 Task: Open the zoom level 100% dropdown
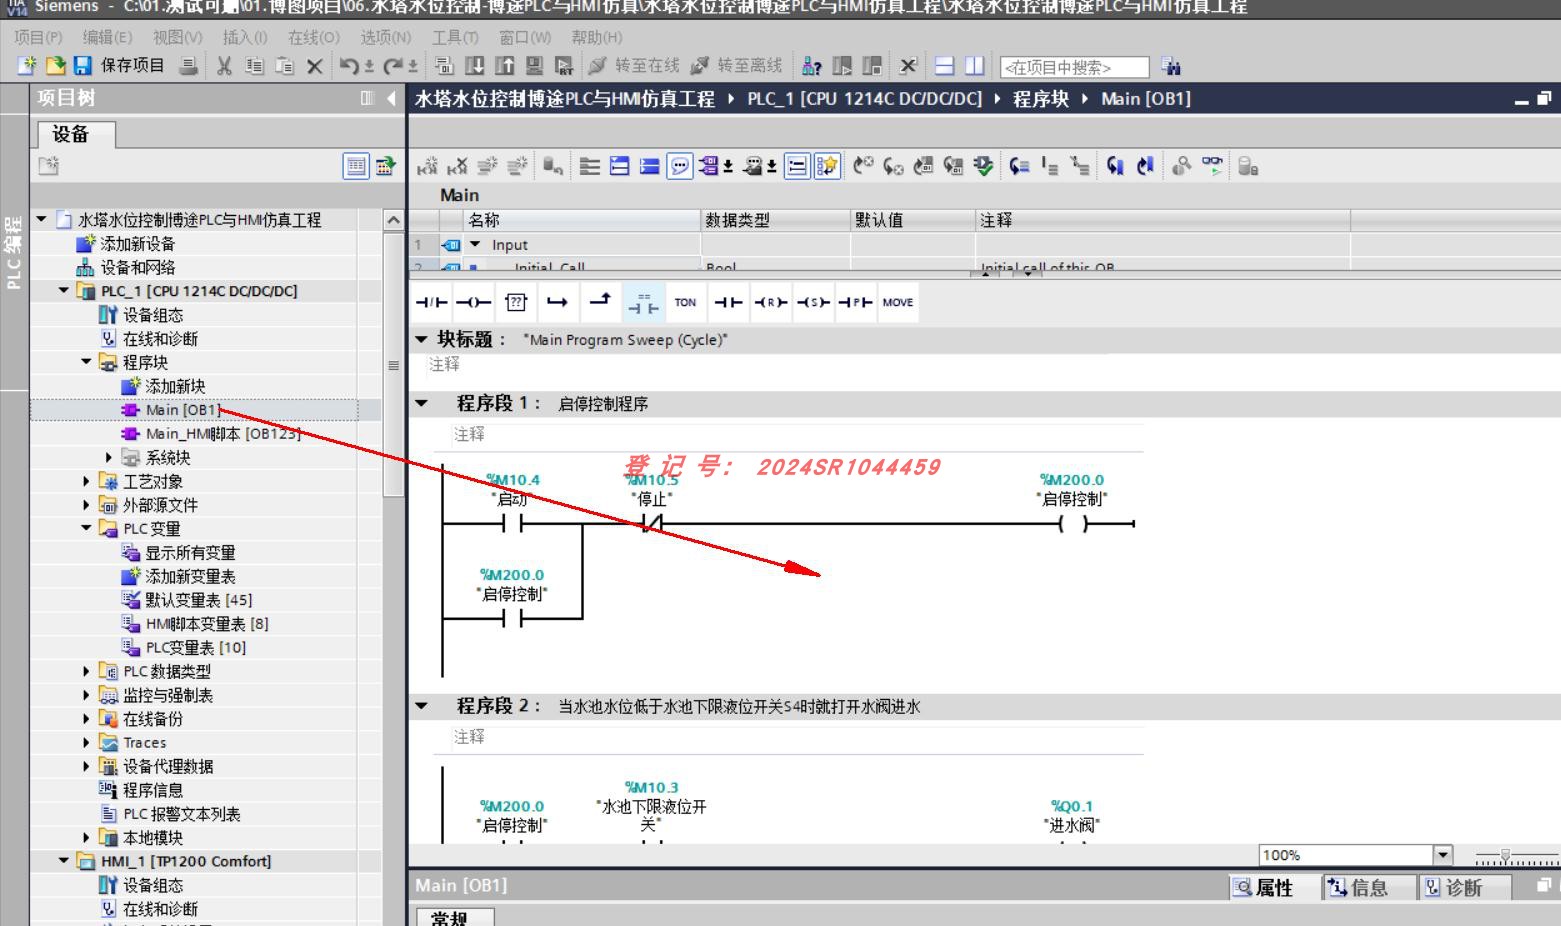tap(1442, 855)
